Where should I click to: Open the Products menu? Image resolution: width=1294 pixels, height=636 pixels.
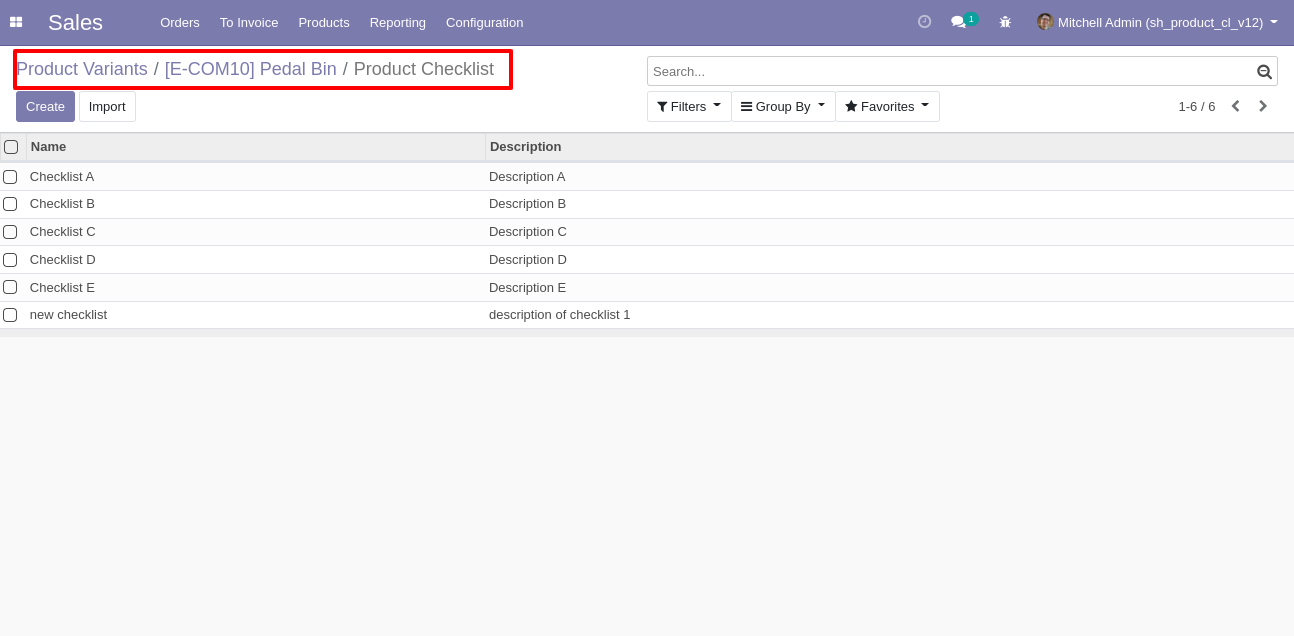324,22
